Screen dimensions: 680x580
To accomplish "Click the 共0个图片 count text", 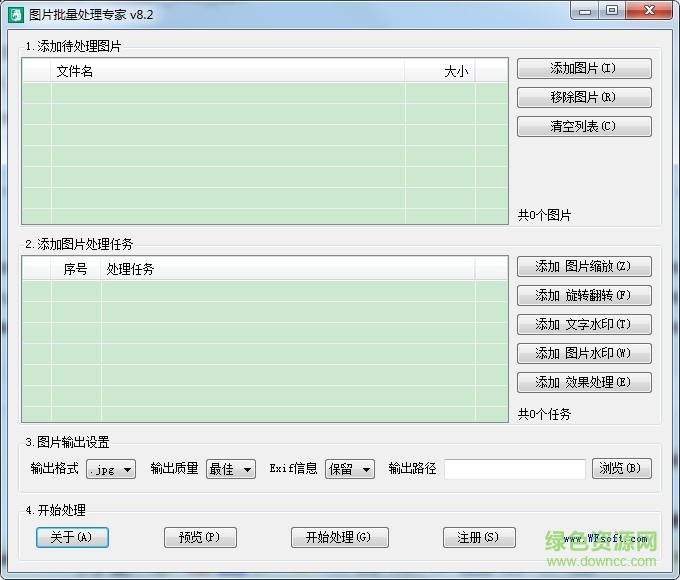I will click(x=544, y=215).
